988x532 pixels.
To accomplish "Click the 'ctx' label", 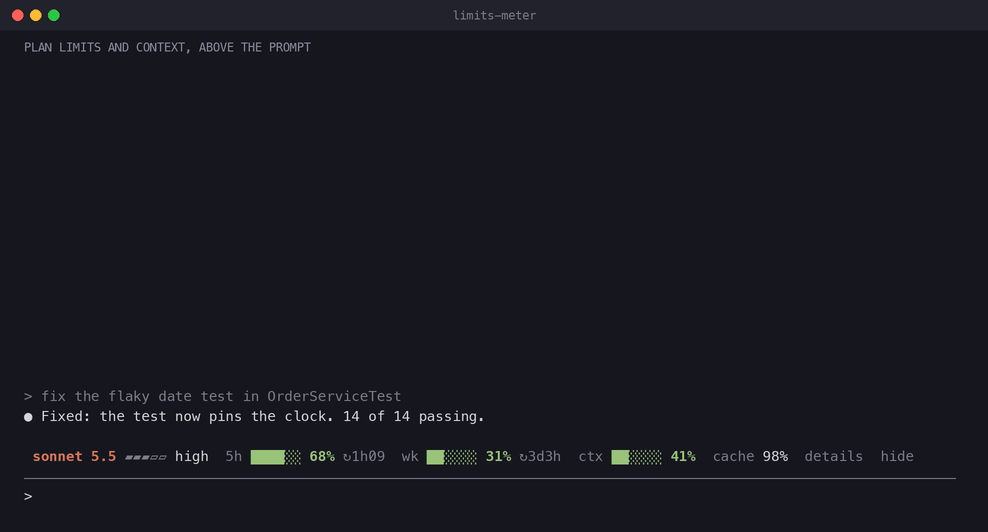I will point(590,456).
